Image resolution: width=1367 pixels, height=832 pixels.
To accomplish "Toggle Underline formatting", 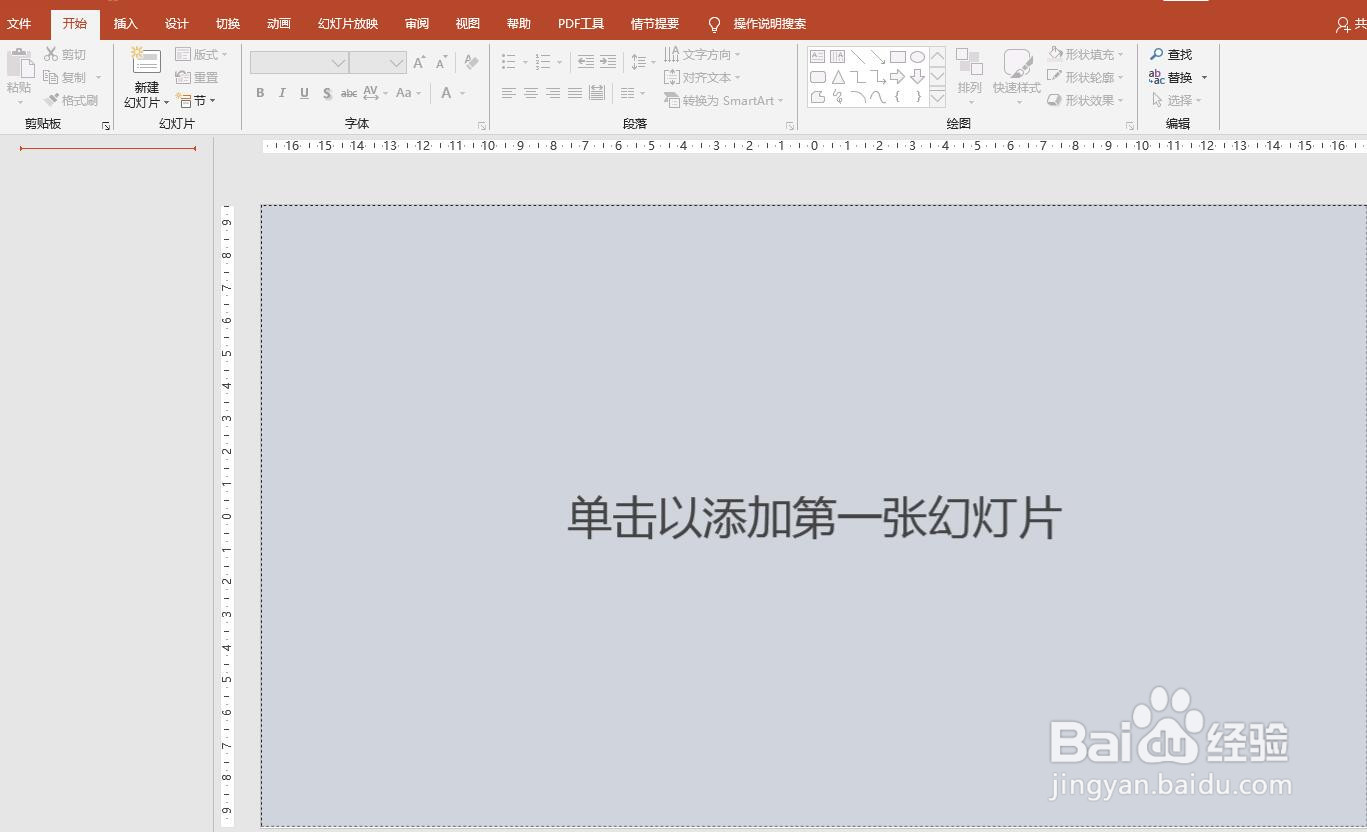I will pyautogui.click(x=304, y=93).
